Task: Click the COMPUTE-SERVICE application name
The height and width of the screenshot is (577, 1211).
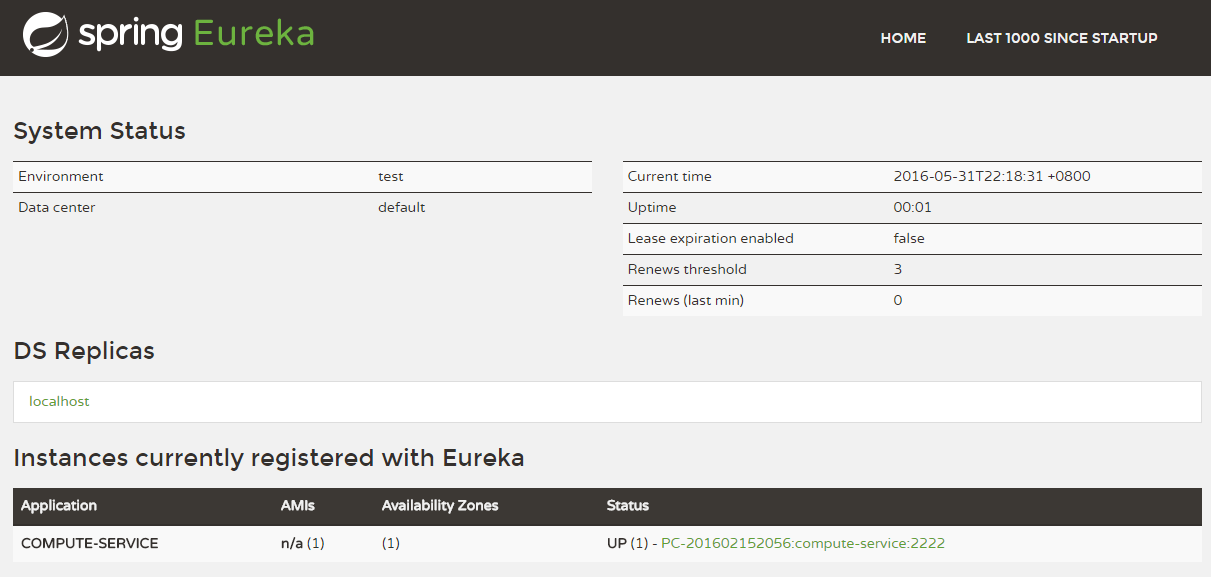Action: point(89,543)
